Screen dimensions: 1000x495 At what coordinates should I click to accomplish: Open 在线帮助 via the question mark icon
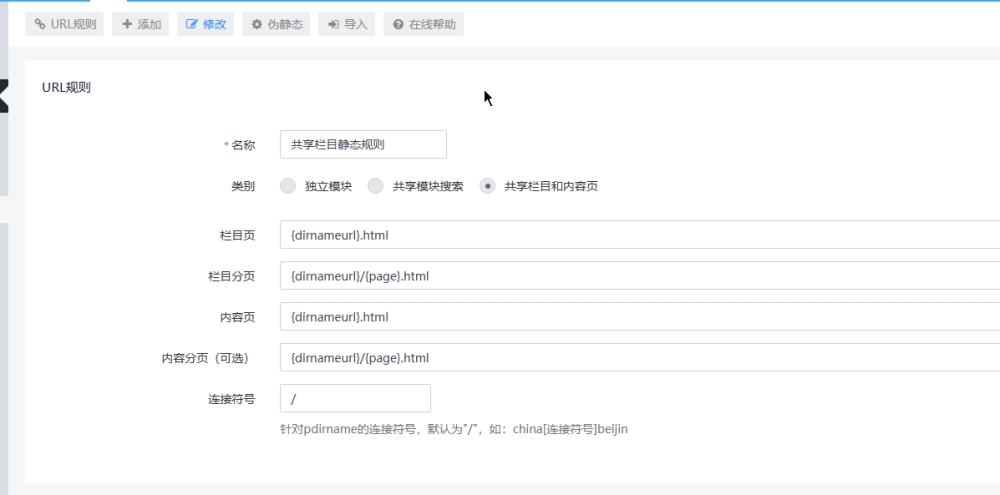pyautogui.click(x=399, y=24)
